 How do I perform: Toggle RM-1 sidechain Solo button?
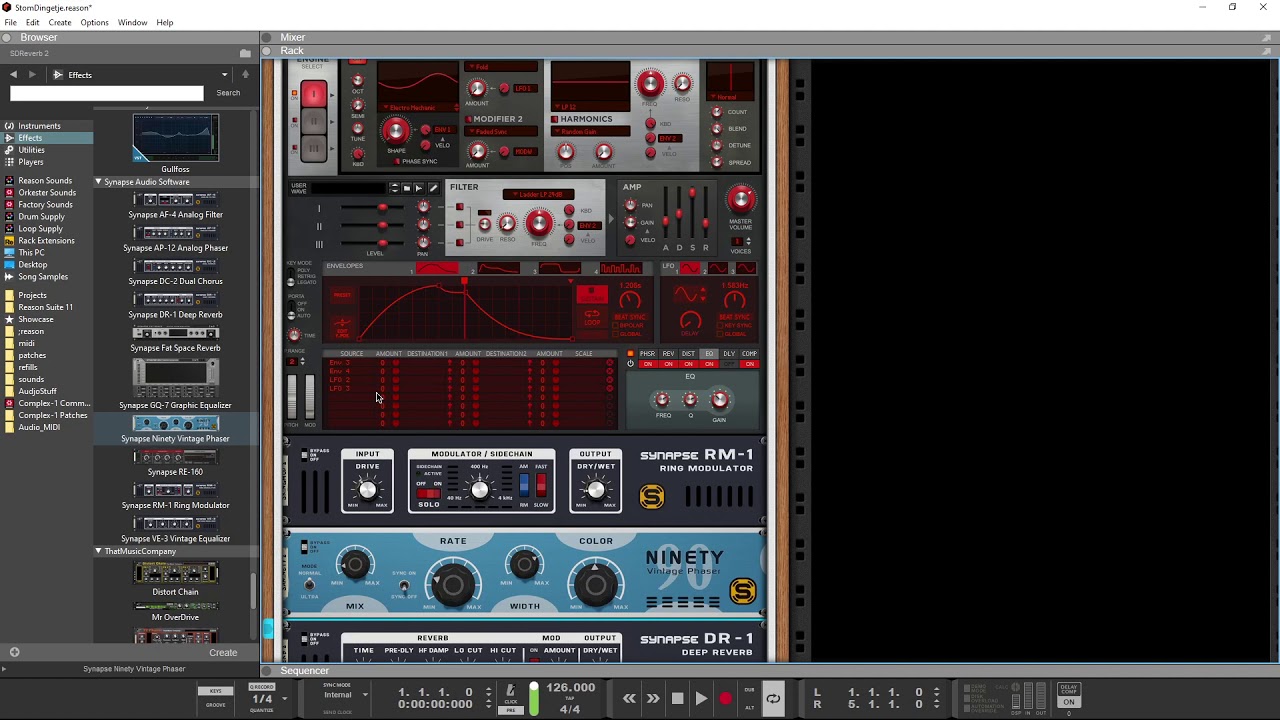(429, 493)
